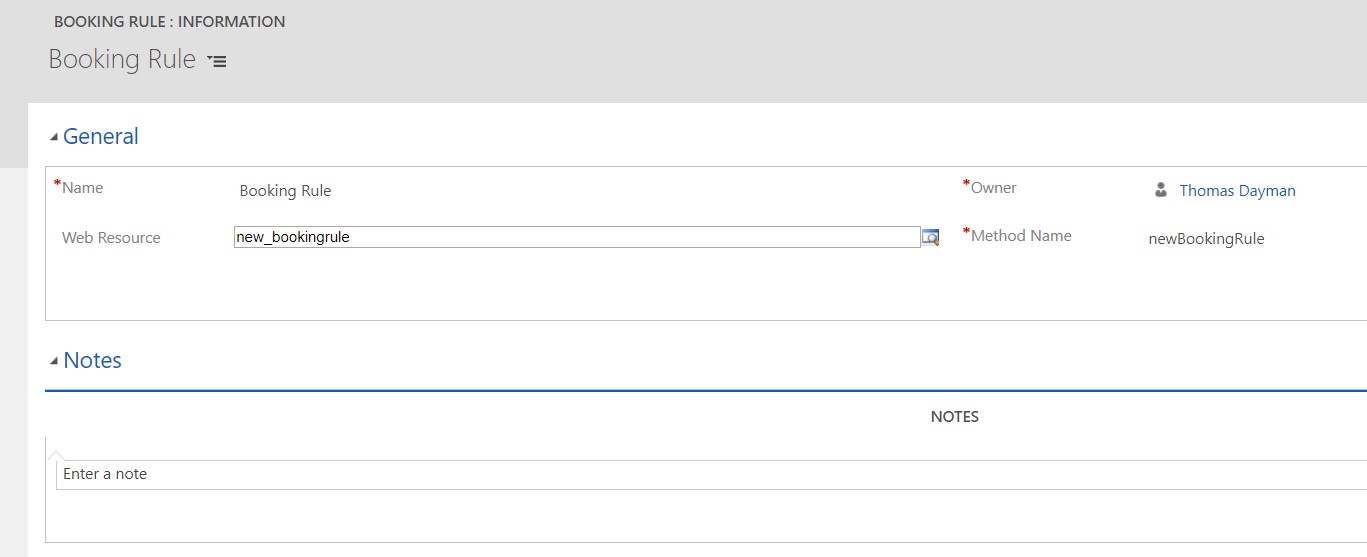Click the General section heading
Screen dimensions: 1367x557
[x=101, y=137]
